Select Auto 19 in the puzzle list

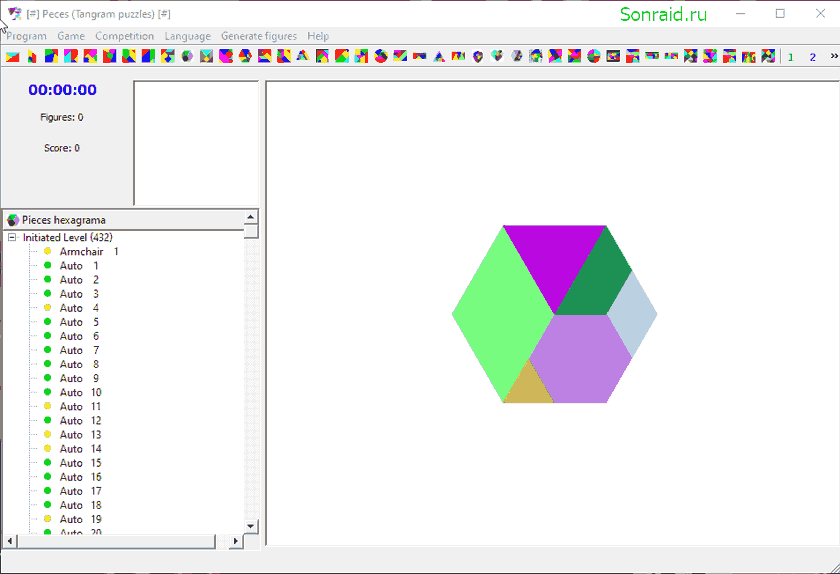[80, 519]
